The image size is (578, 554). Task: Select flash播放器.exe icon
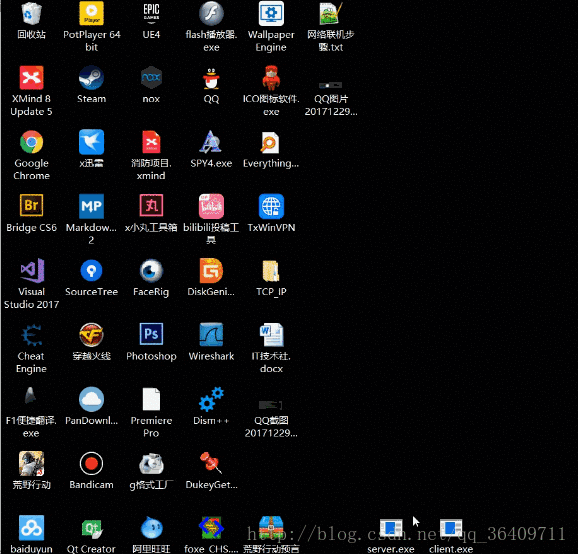(x=211, y=14)
